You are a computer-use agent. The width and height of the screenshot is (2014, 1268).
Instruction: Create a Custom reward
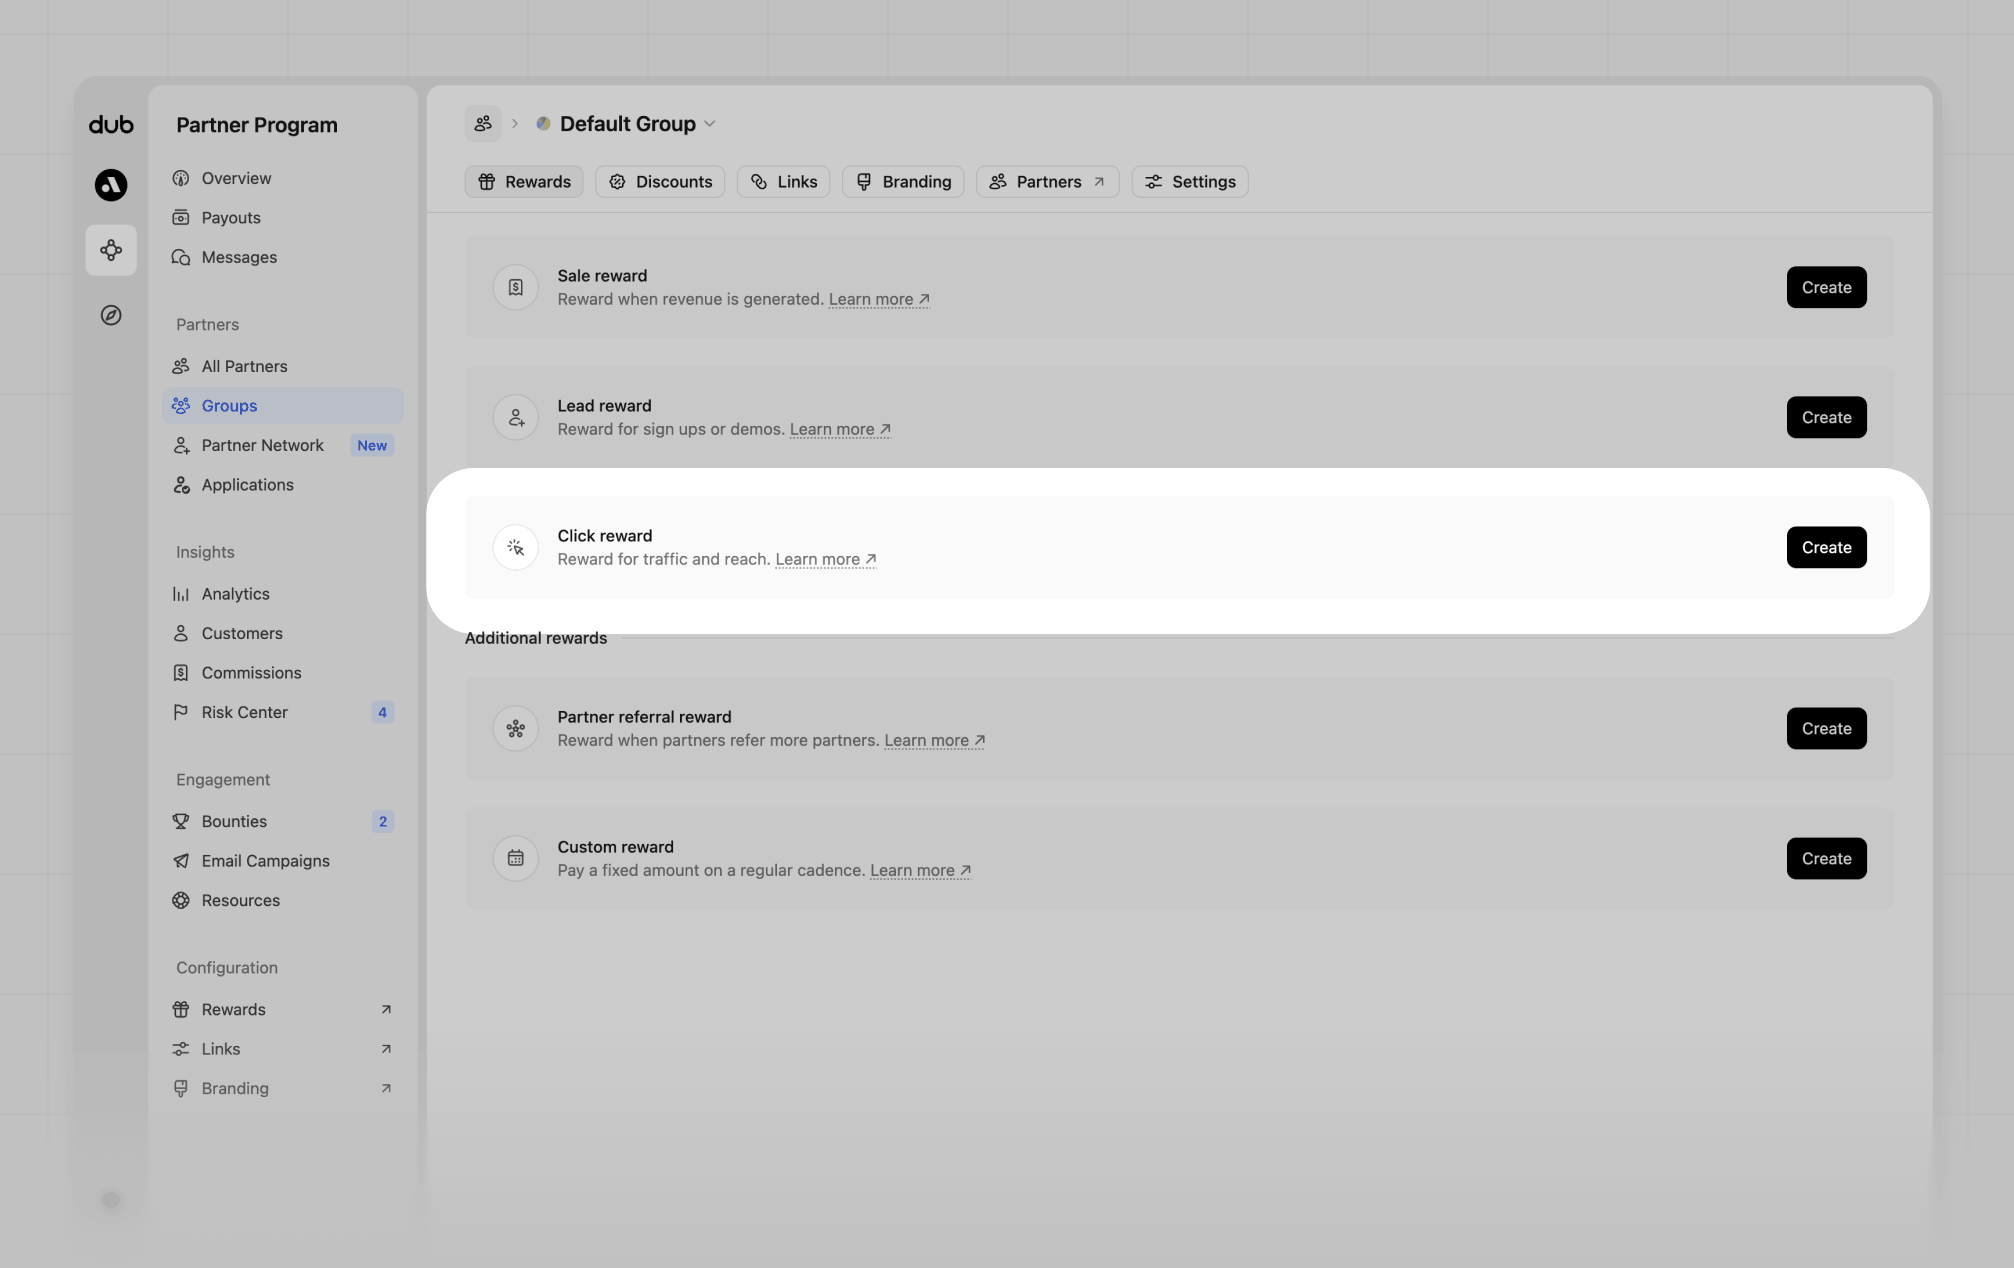tap(1826, 858)
